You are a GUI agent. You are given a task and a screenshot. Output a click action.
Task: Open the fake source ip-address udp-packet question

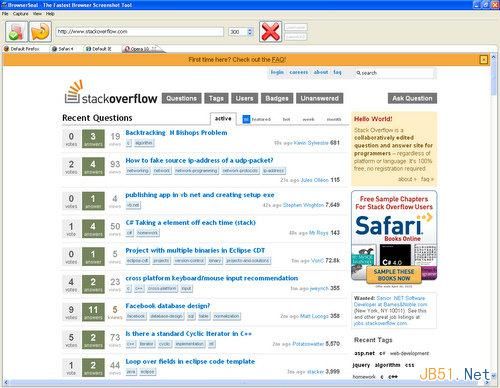pyautogui.click(x=199, y=160)
